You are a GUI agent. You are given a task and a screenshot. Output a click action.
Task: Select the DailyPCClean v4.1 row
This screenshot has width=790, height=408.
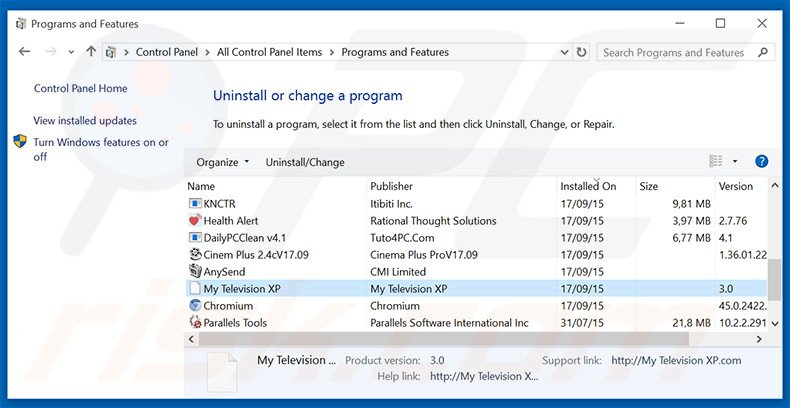(x=476, y=238)
